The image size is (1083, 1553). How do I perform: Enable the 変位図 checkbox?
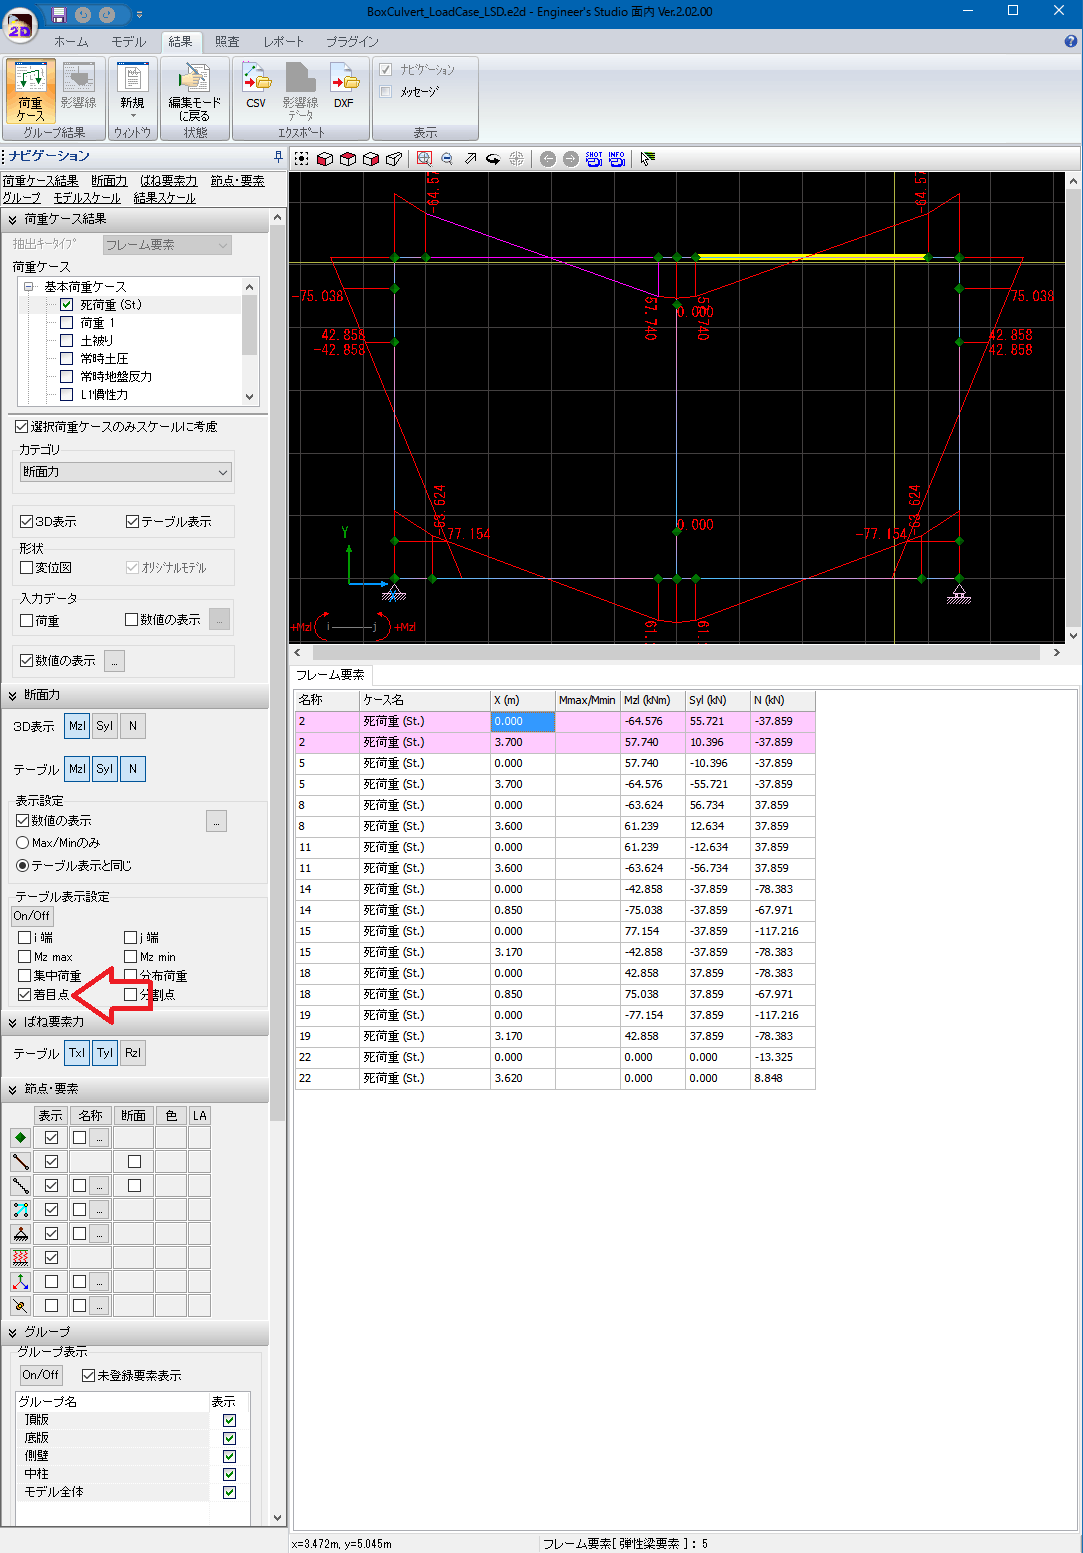coord(27,568)
